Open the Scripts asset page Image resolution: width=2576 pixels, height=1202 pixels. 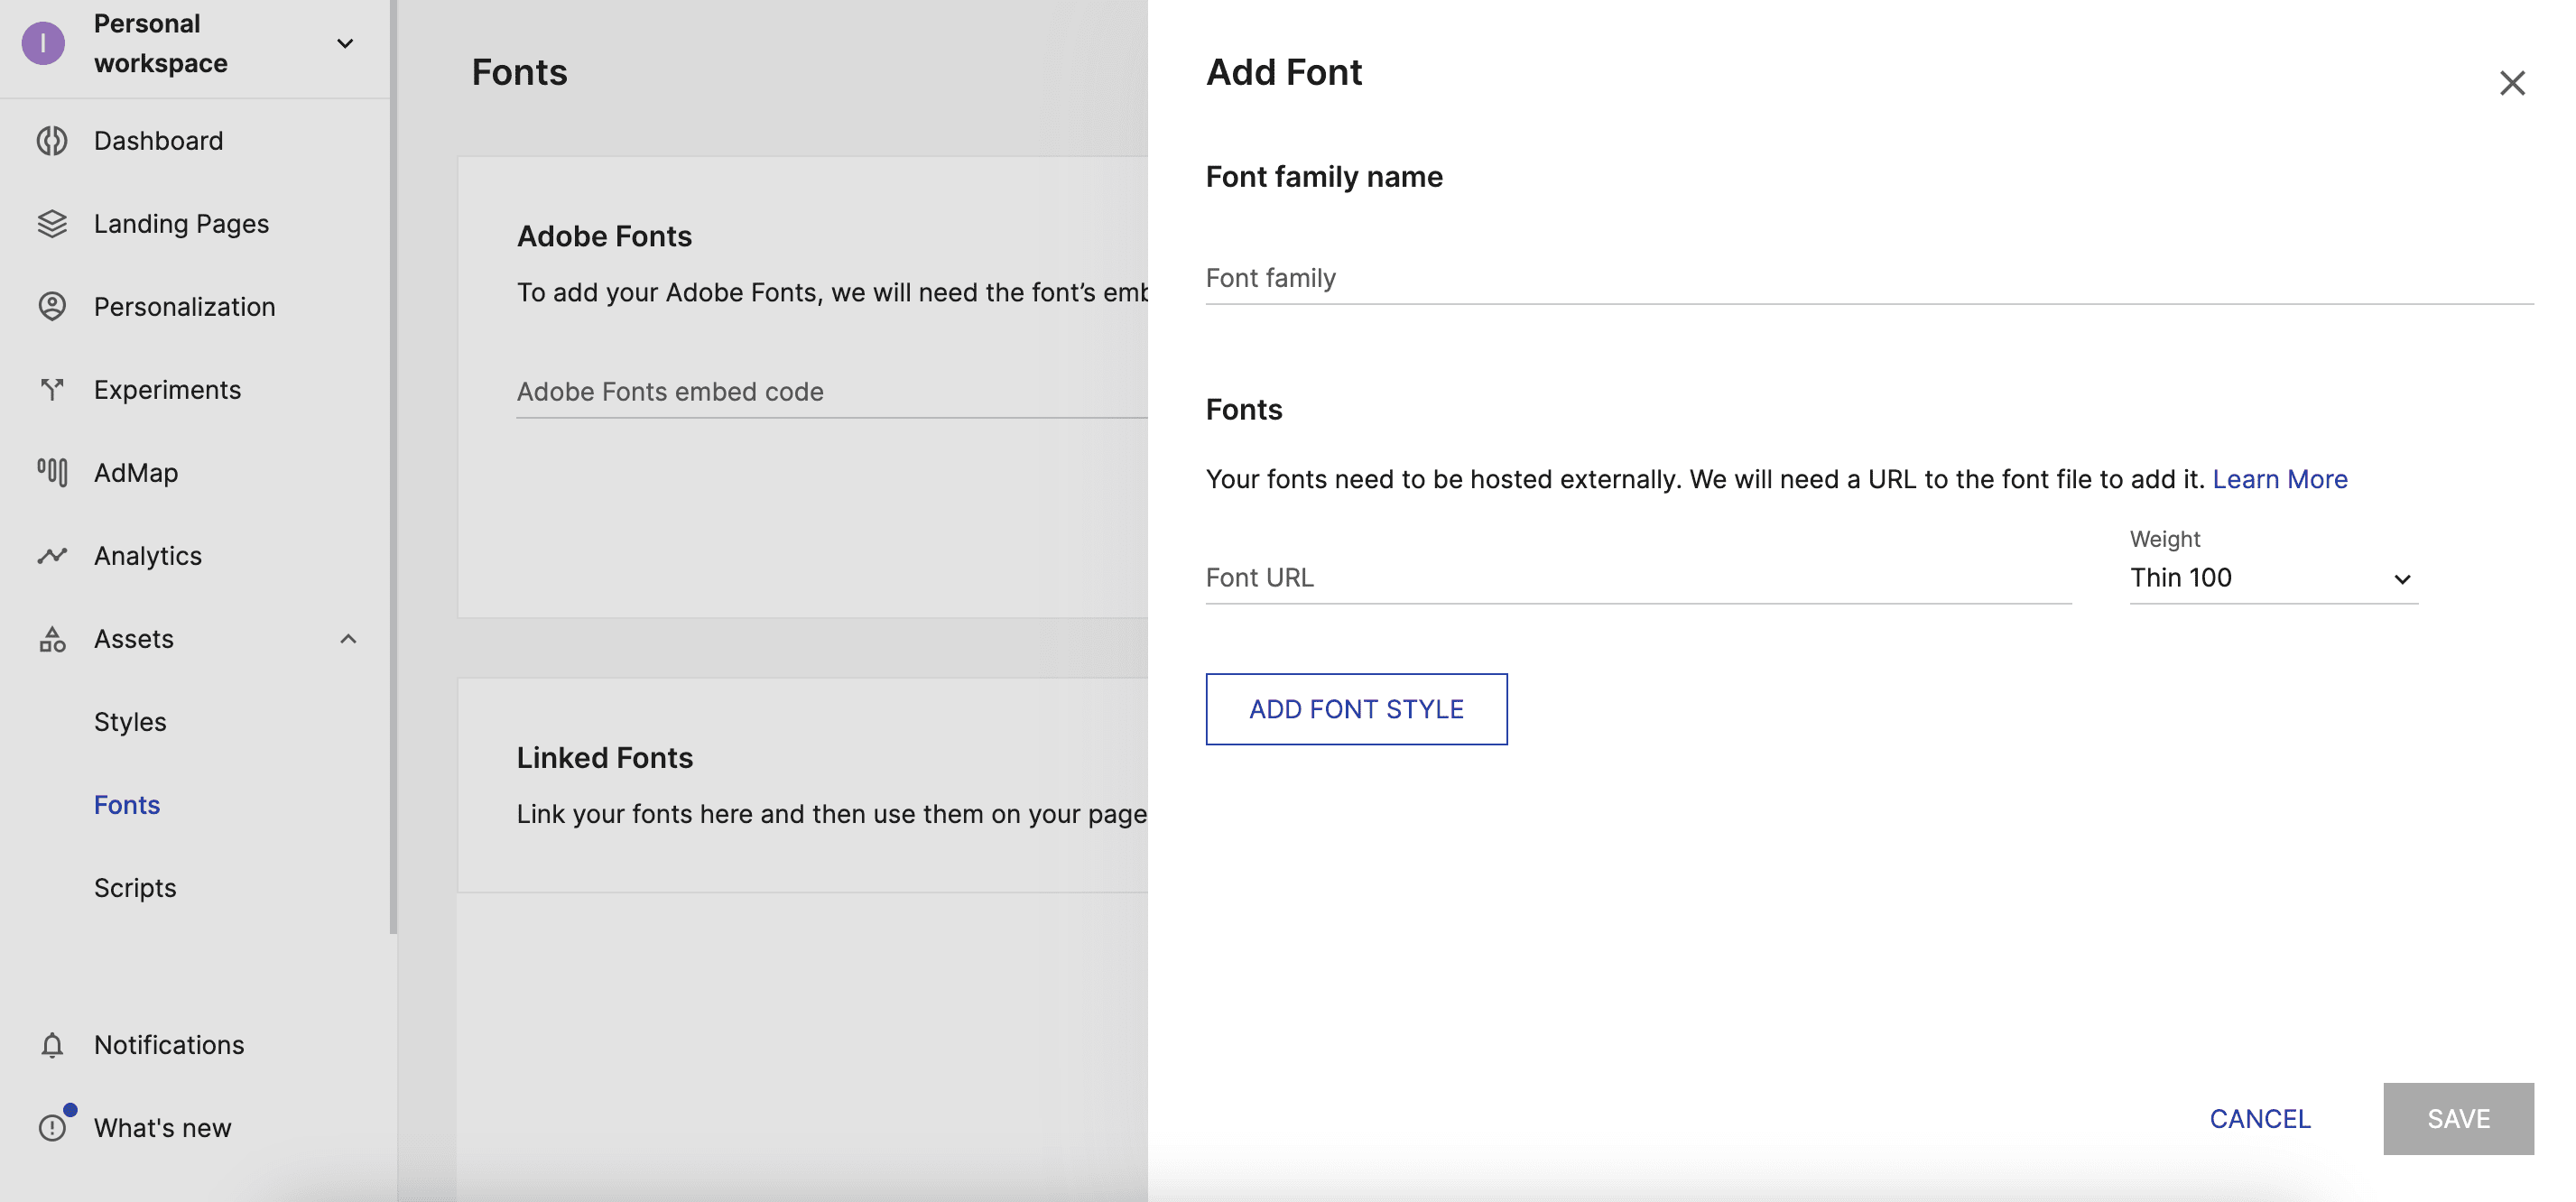click(x=135, y=887)
